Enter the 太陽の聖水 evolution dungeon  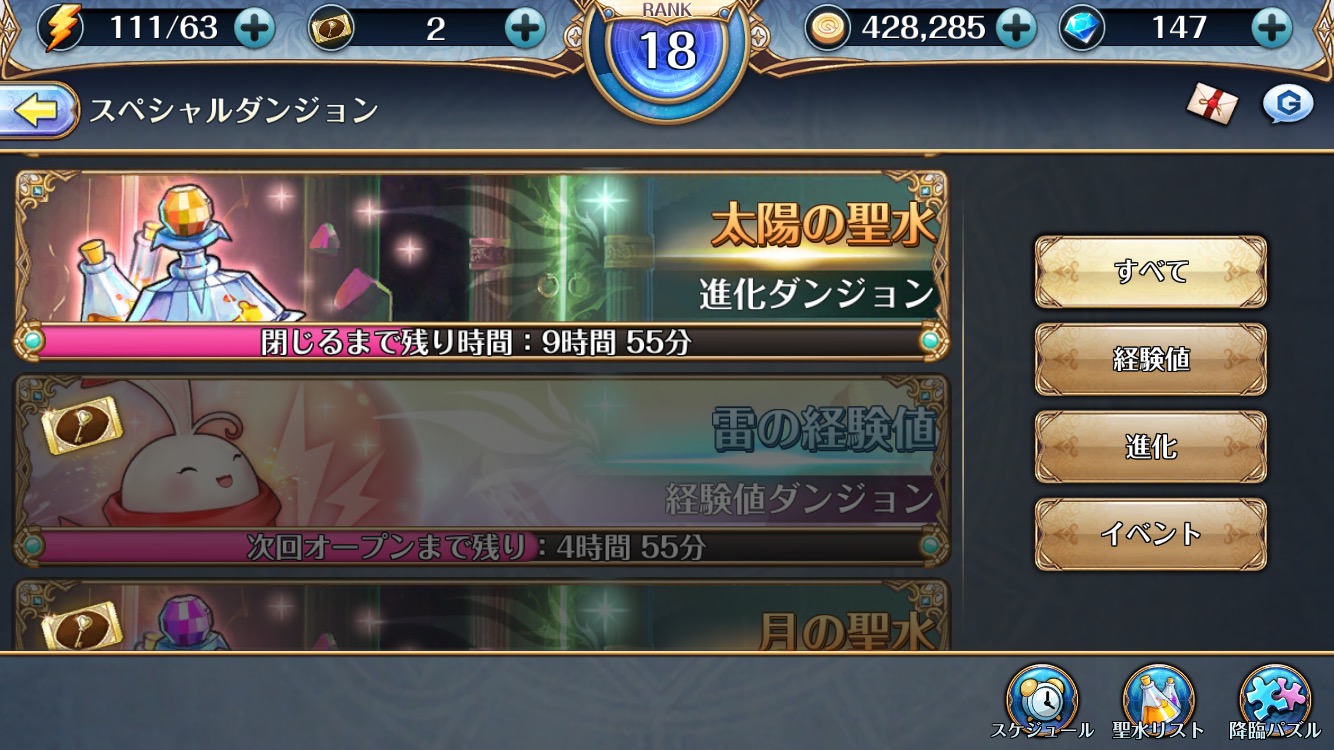click(x=481, y=265)
